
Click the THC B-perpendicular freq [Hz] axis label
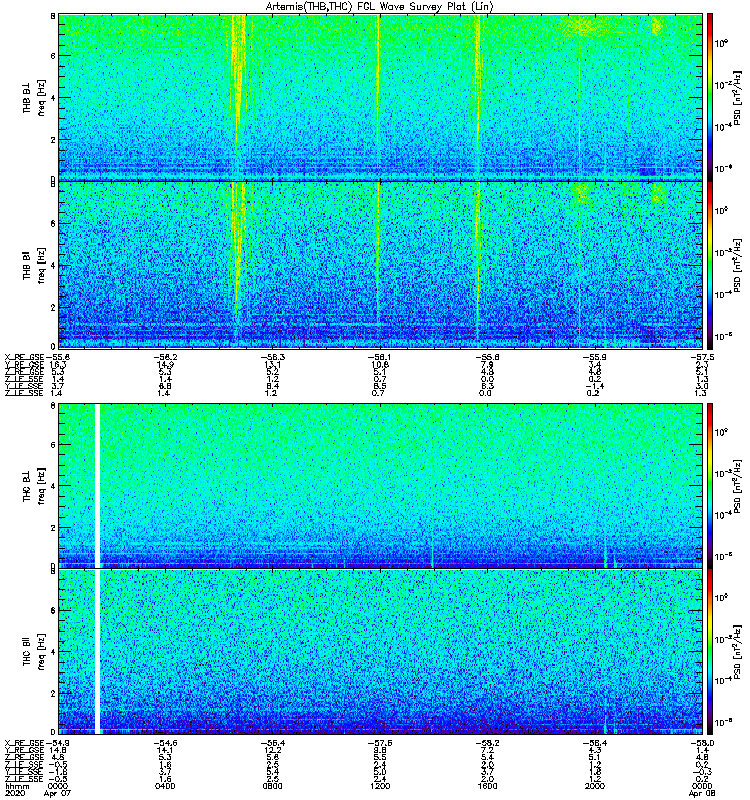click(x=41, y=486)
